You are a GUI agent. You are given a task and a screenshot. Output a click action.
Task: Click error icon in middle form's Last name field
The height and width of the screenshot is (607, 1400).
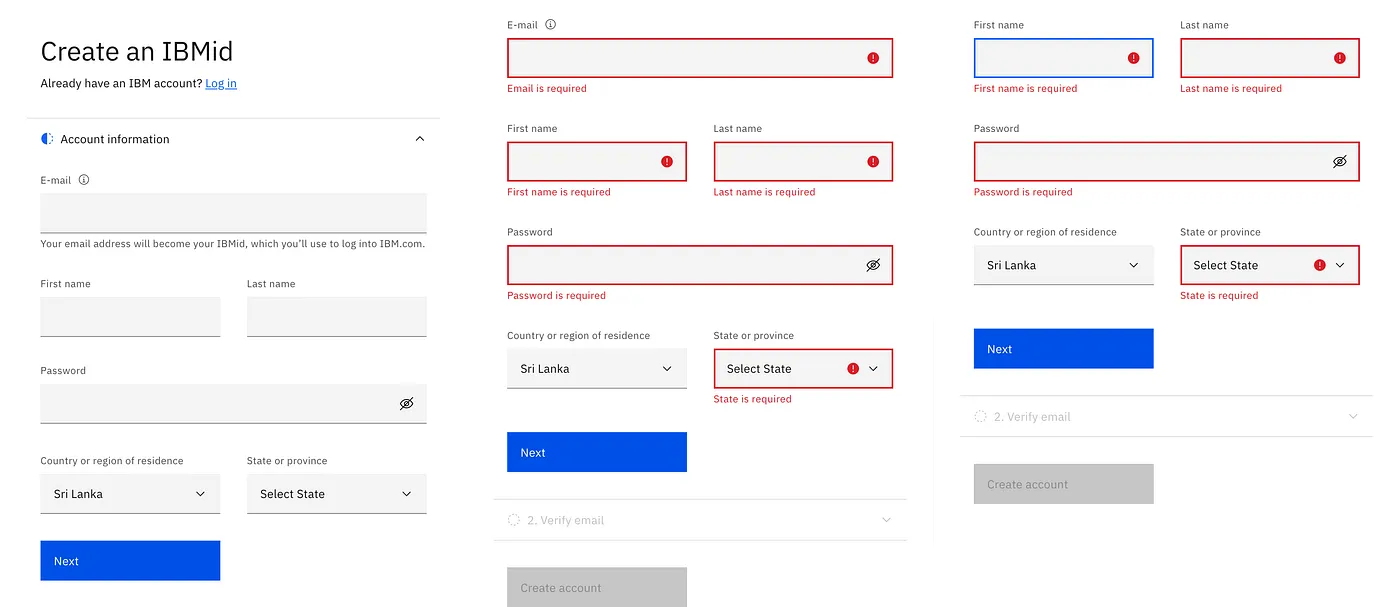point(873,162)
